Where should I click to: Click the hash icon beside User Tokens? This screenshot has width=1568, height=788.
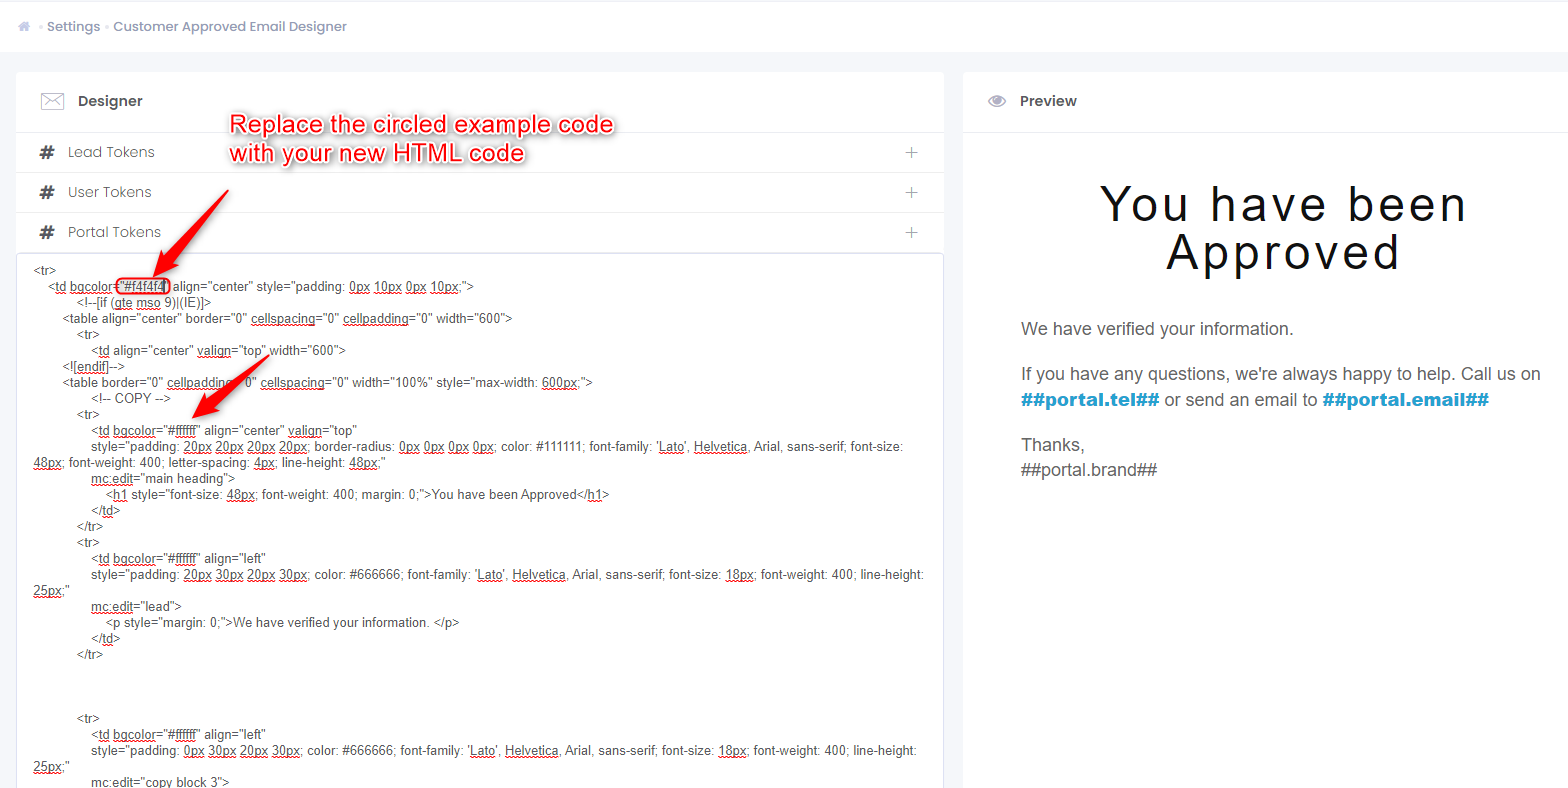pyautogui.click(x=46, y=192)
